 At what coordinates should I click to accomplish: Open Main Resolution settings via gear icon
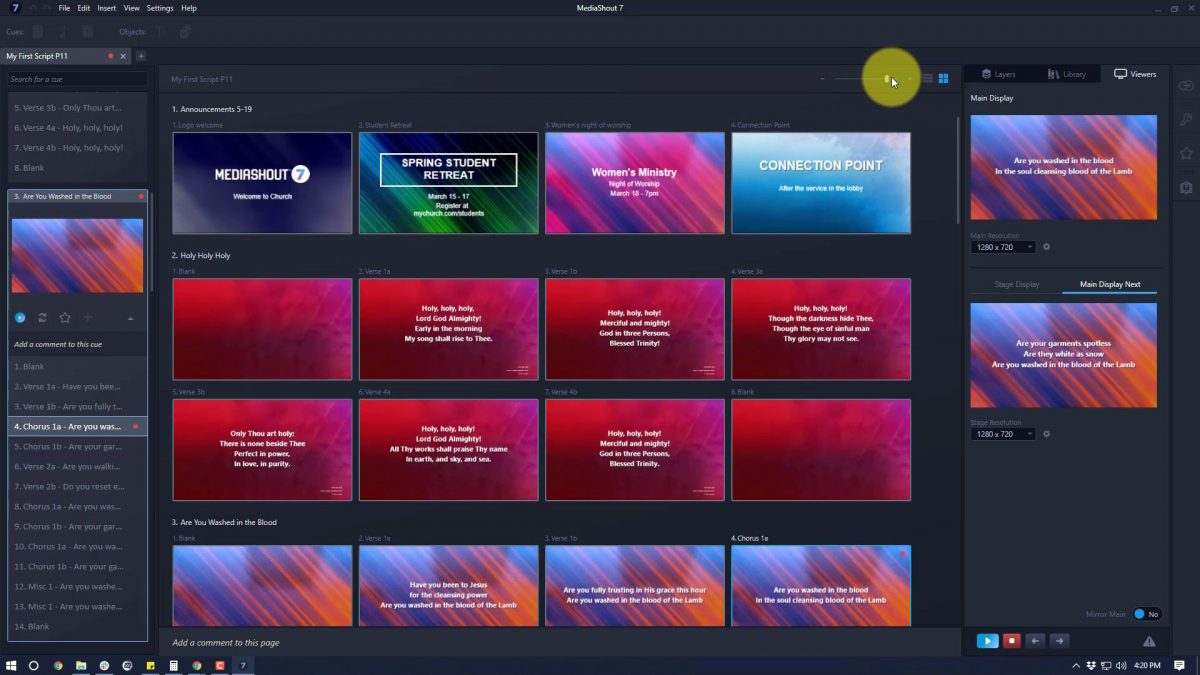(x=1047, y=247)
